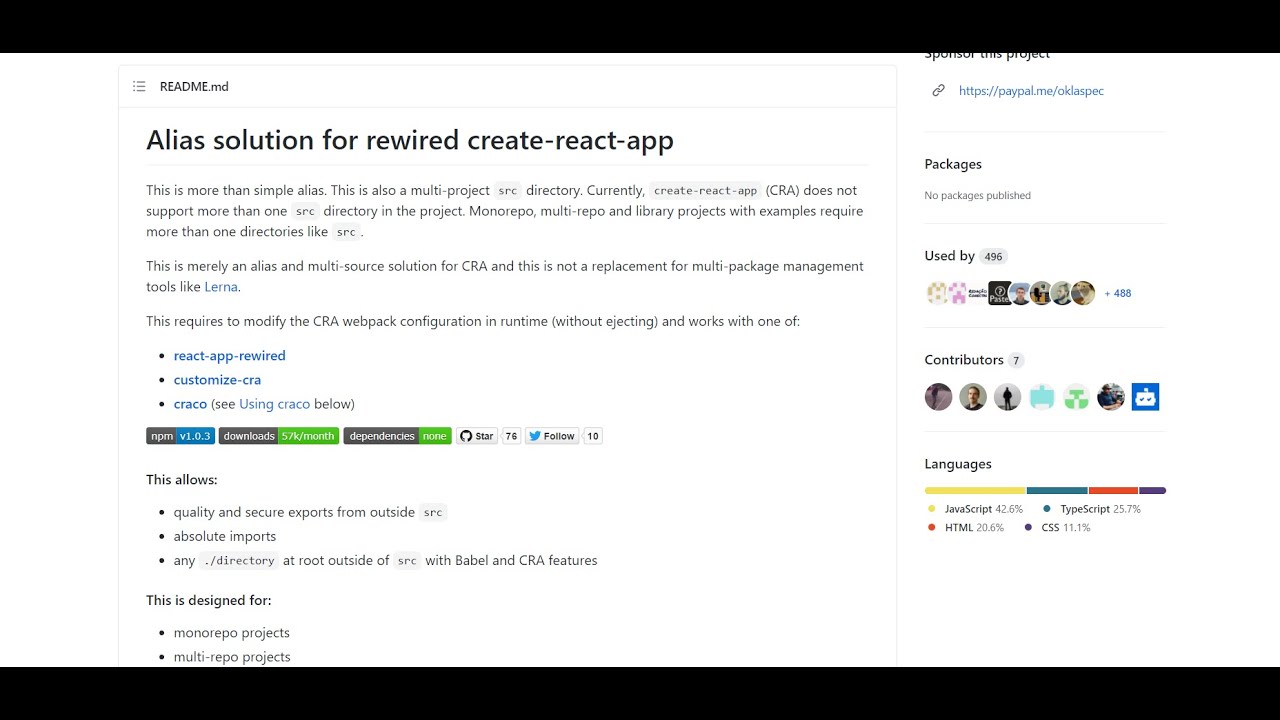Open the README table of contents icon

[x=139, y=87]
